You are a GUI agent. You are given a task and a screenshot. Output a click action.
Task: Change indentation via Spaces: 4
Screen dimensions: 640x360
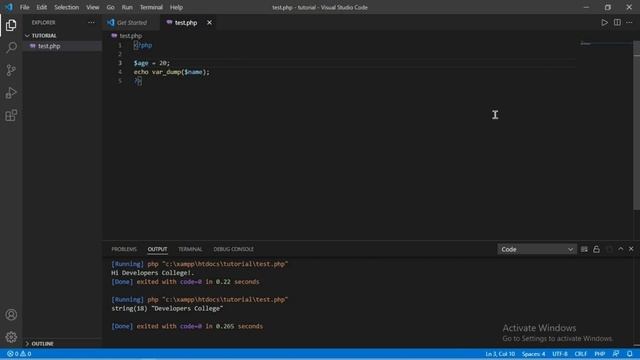[533, 354]
